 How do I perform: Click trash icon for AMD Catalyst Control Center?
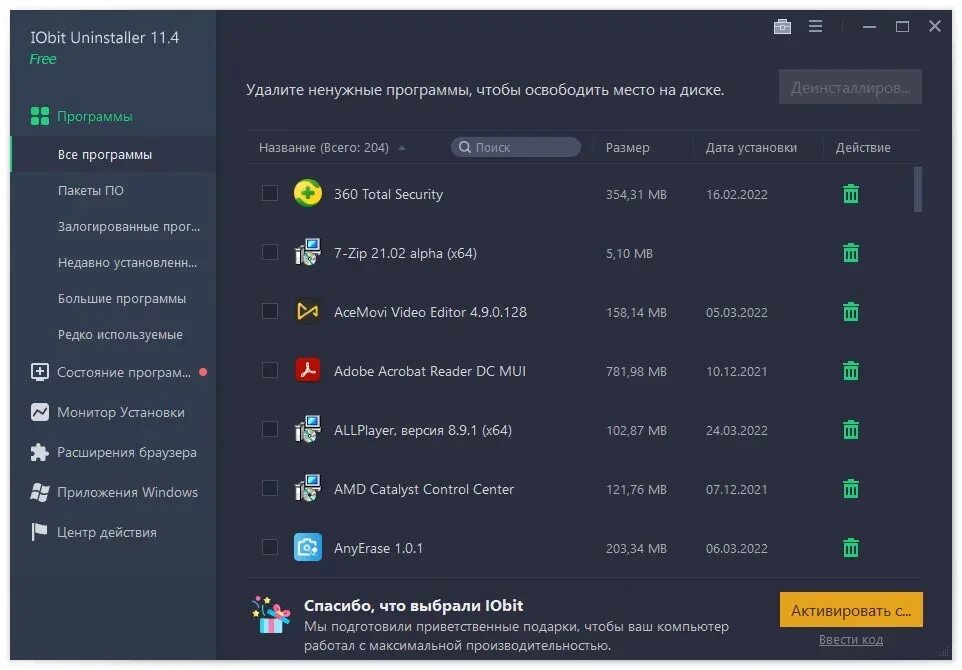[x=851, y=489]
